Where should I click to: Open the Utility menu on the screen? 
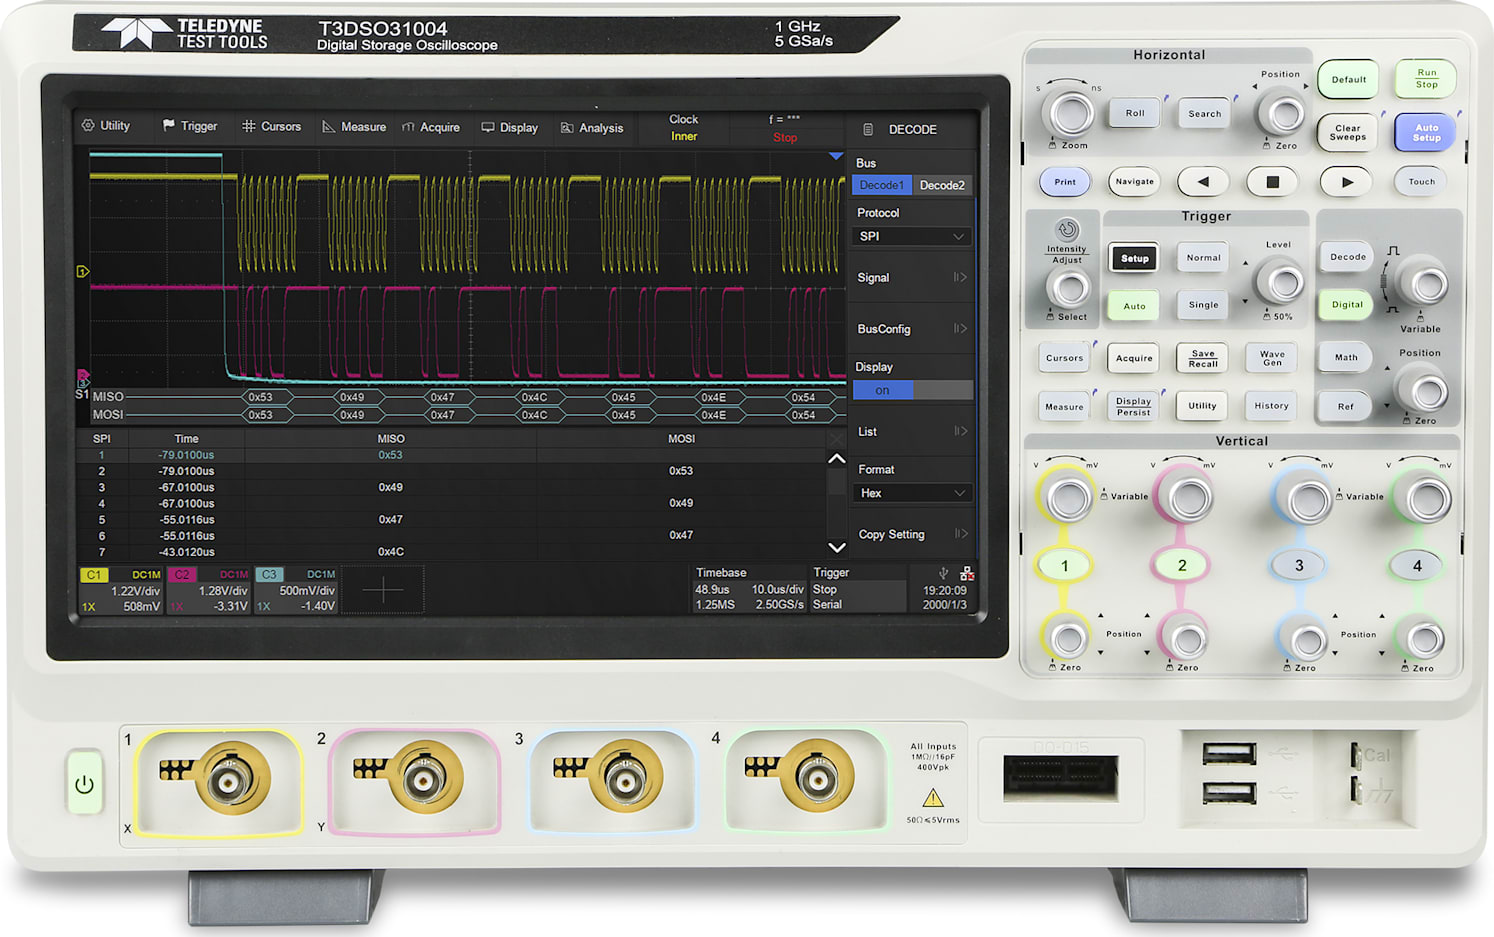pyautogui.click(x=106, y=126)
